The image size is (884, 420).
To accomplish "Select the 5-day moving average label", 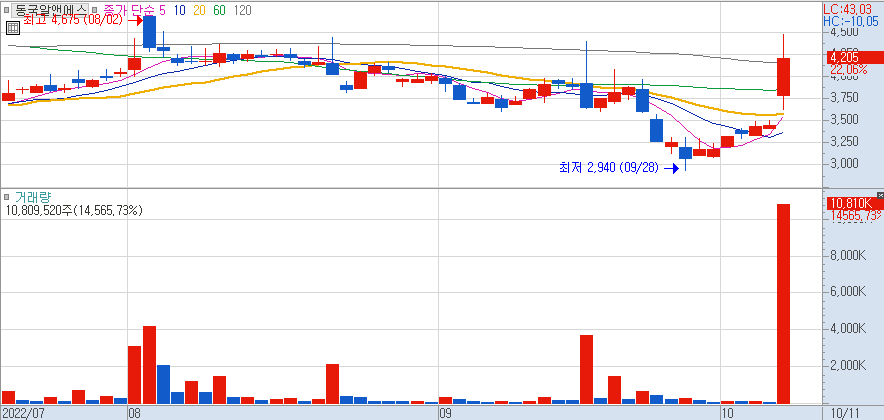I will click(163, 10).
